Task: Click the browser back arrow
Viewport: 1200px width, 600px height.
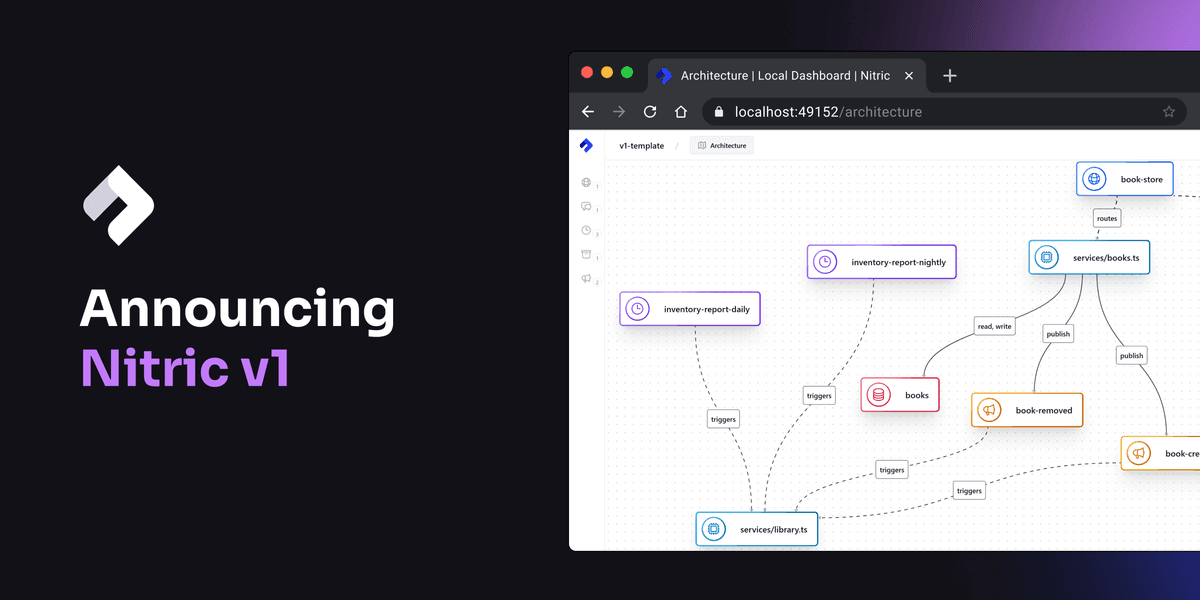Action: 587,112
